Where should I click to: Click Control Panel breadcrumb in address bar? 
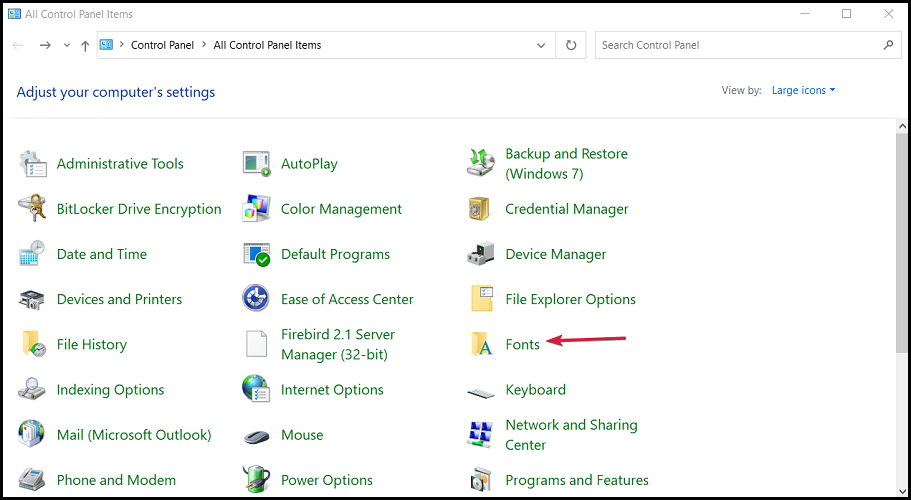pyautogui.click(x=165, y=45)
